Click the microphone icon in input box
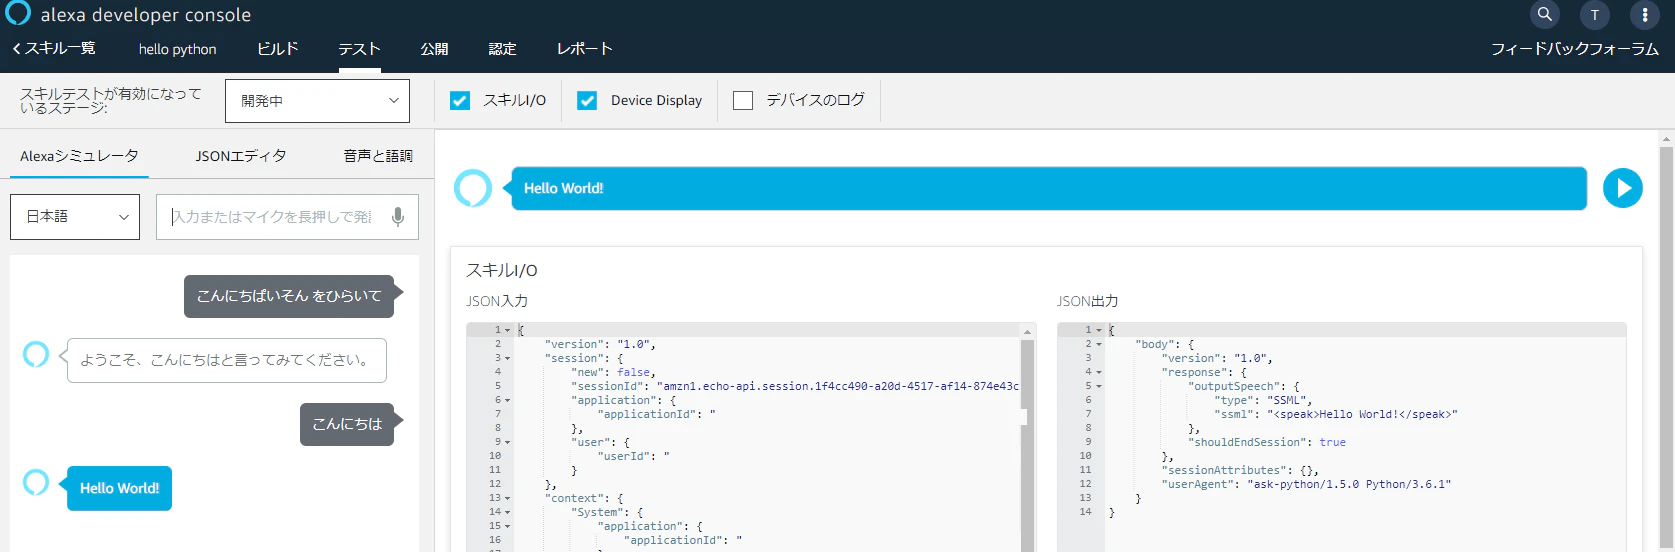Screen dimensions: 1675x552 (398, 217)
